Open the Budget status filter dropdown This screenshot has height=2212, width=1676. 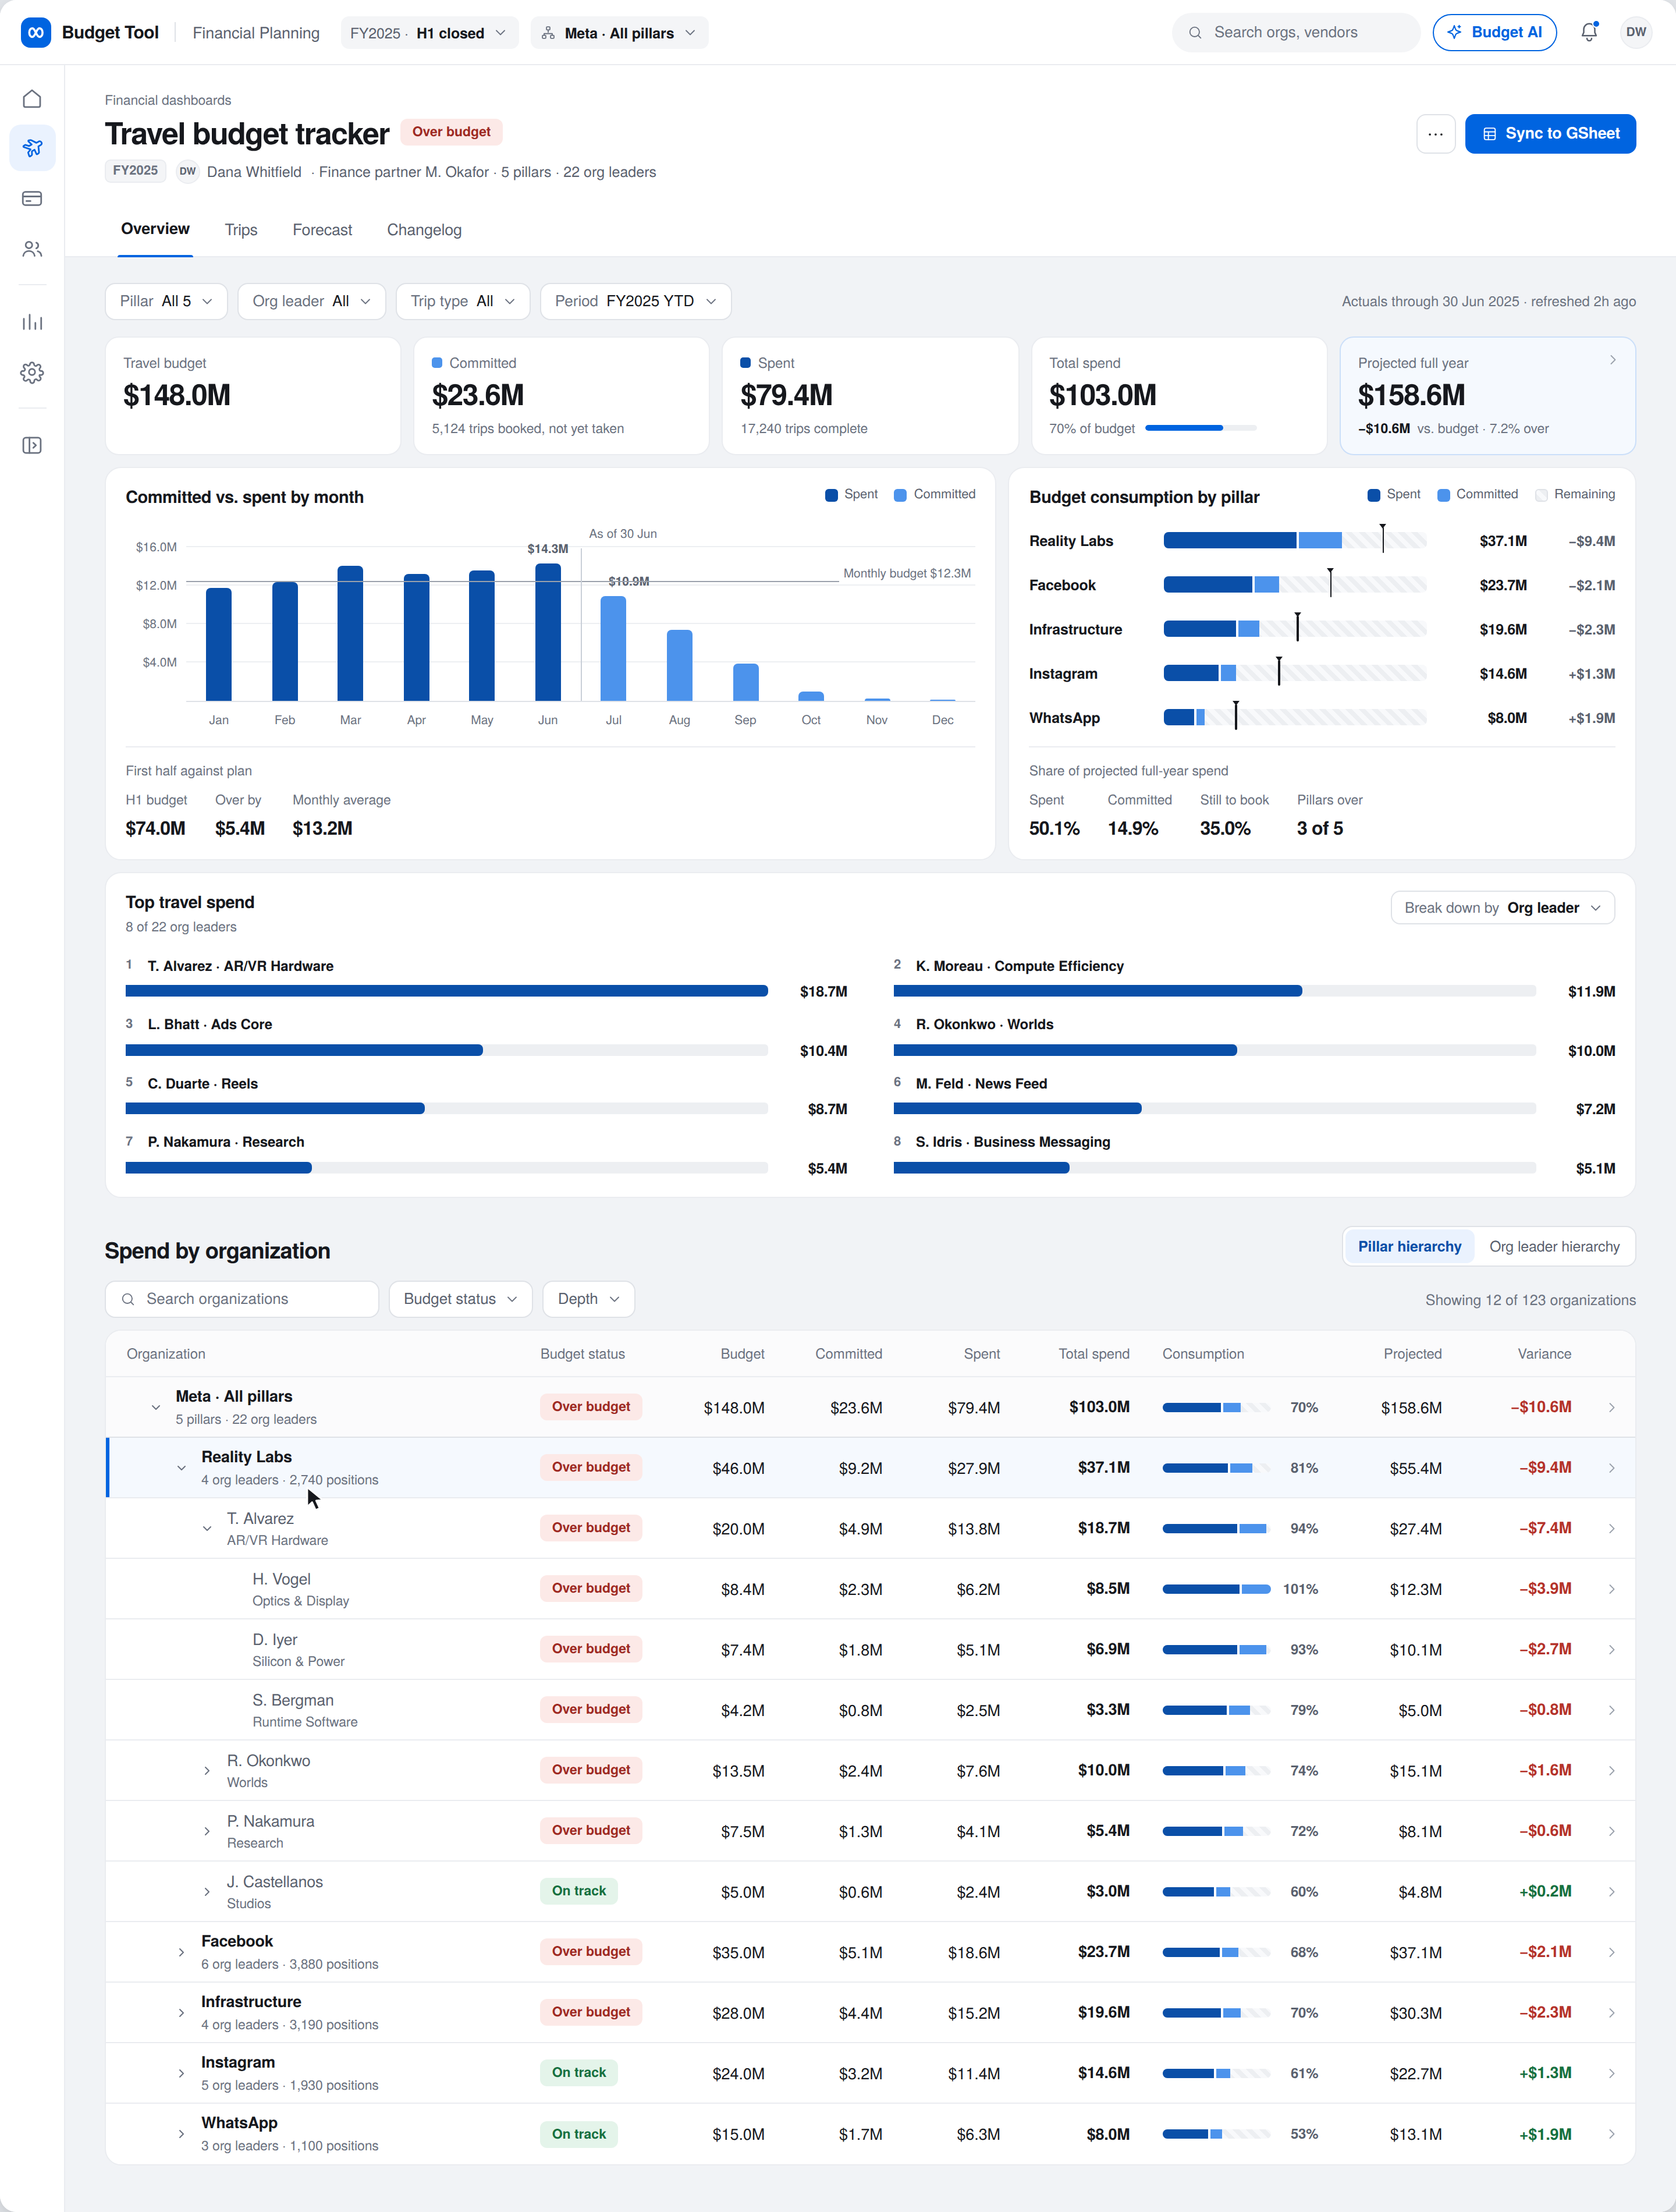(x=460, y=1298)
